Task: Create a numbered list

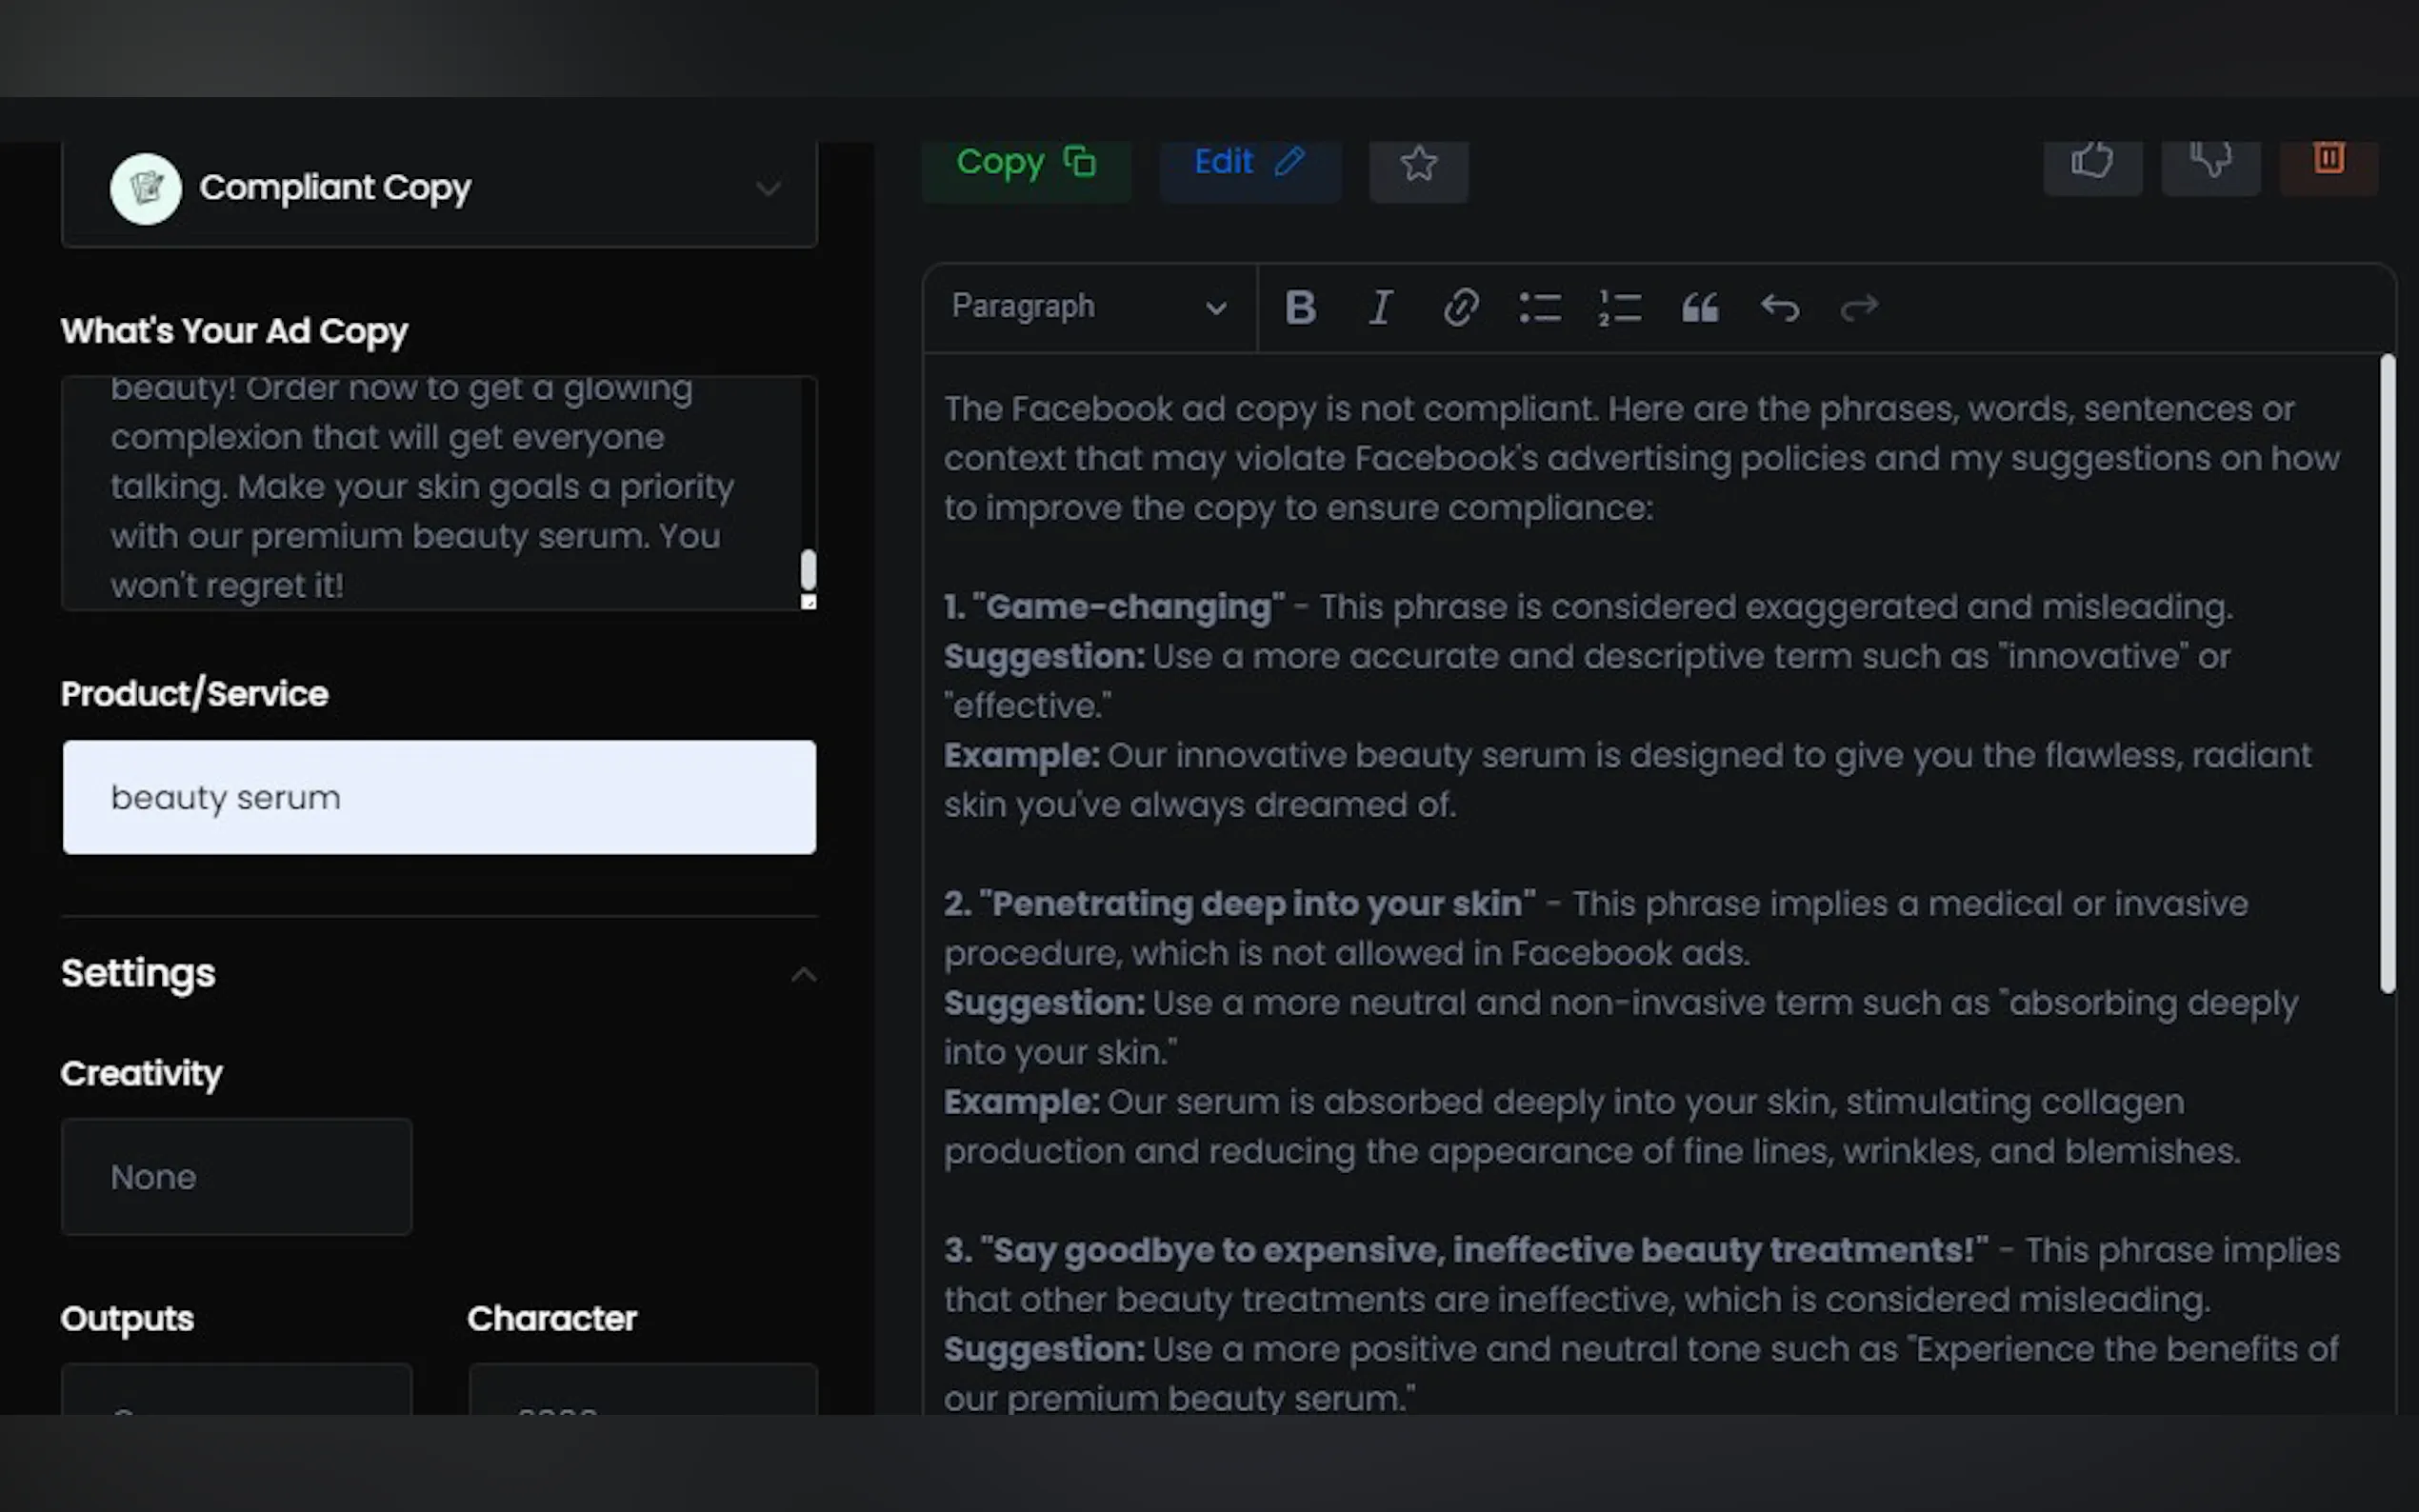Action: tap(1618, 308)
